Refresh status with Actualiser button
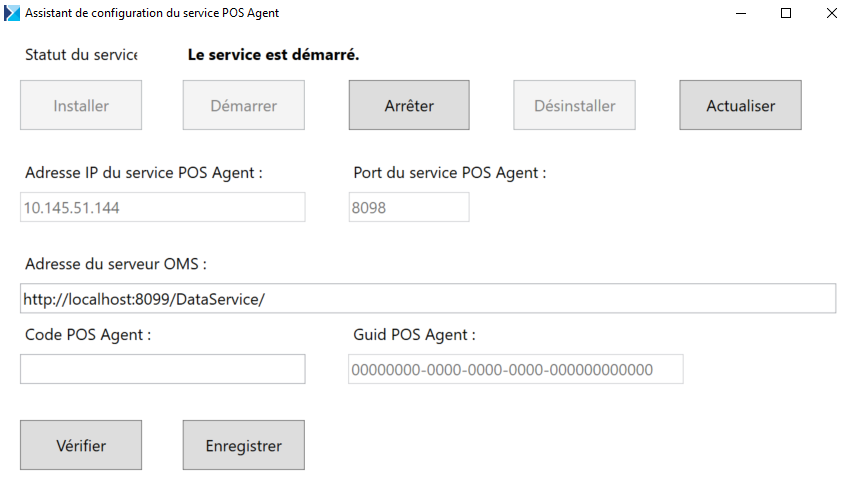 click(740, 105)
